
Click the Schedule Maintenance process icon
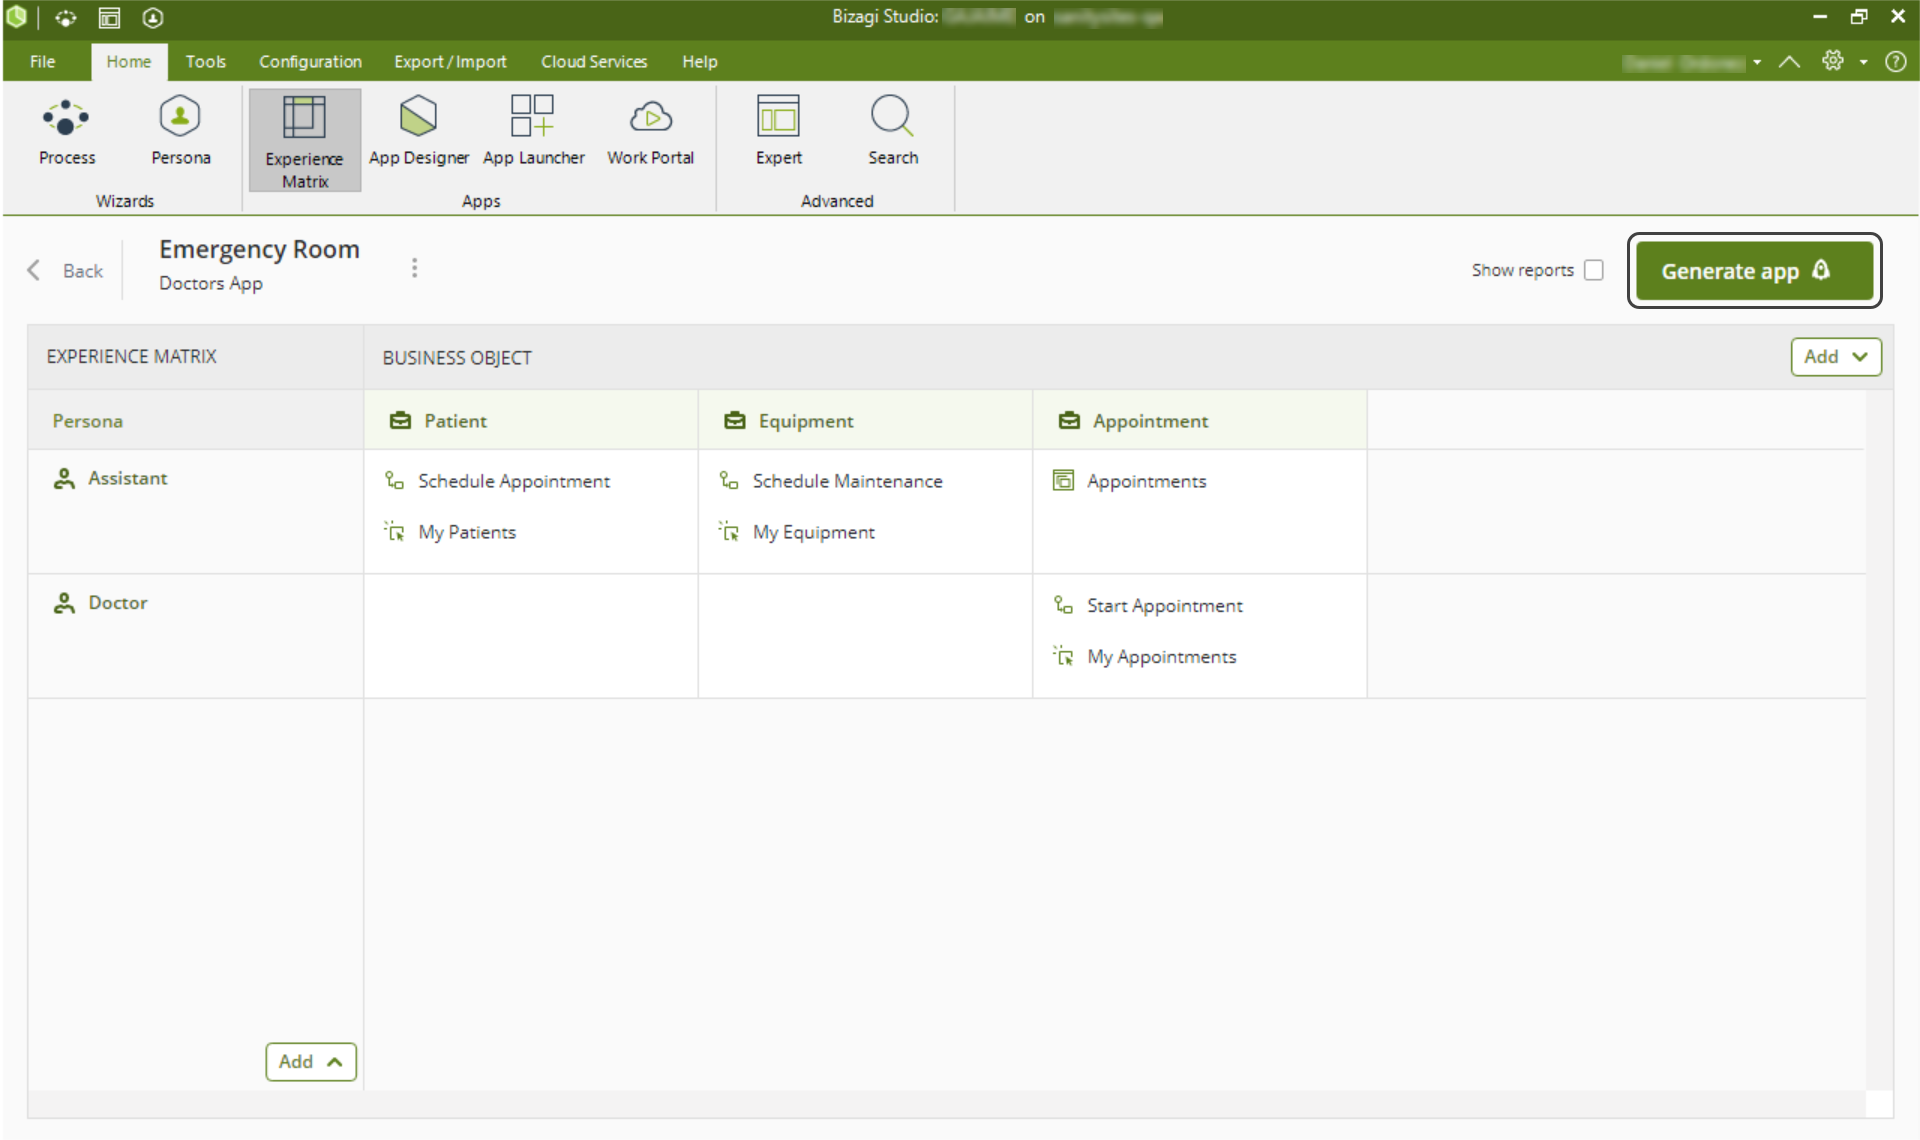[x=729, y=481]
